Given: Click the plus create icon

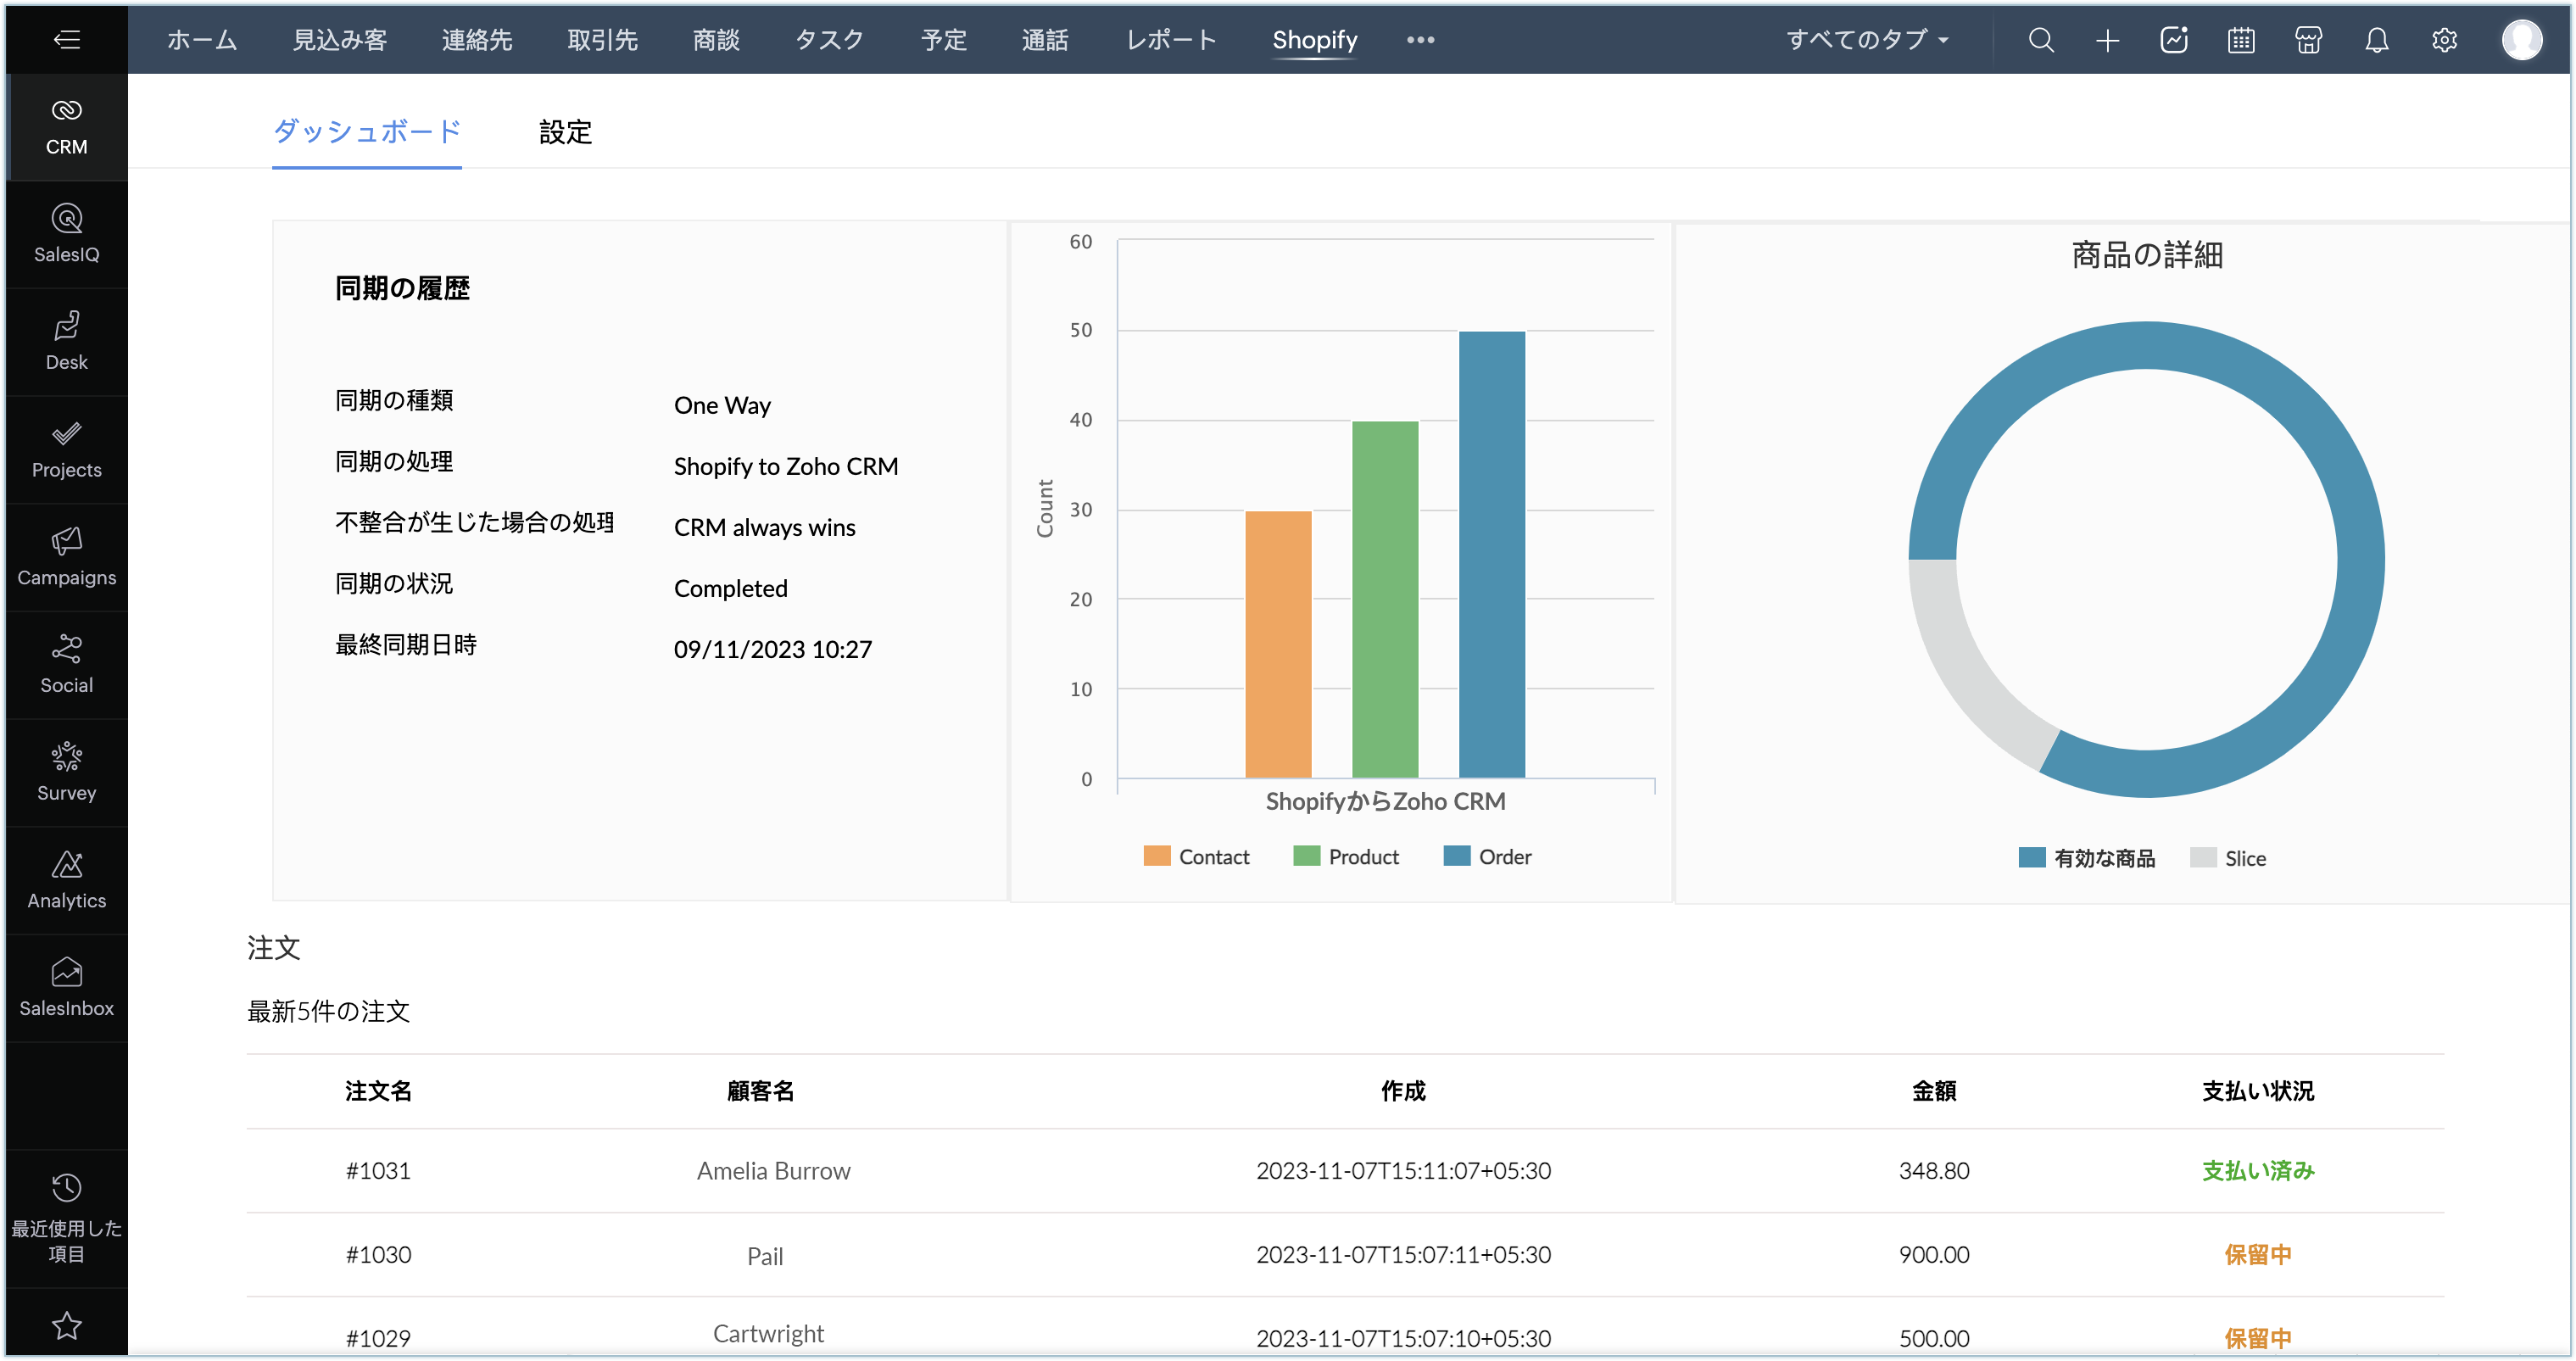Looking at the screenshot, I should [2107, 40].
